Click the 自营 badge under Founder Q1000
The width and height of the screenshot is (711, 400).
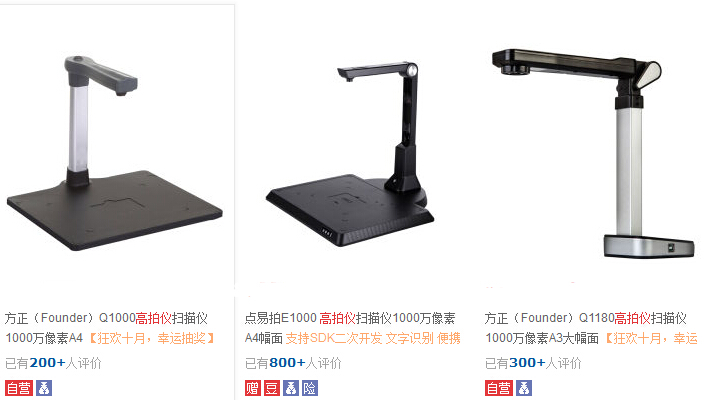pyautogui.click(x=19, y=388)
